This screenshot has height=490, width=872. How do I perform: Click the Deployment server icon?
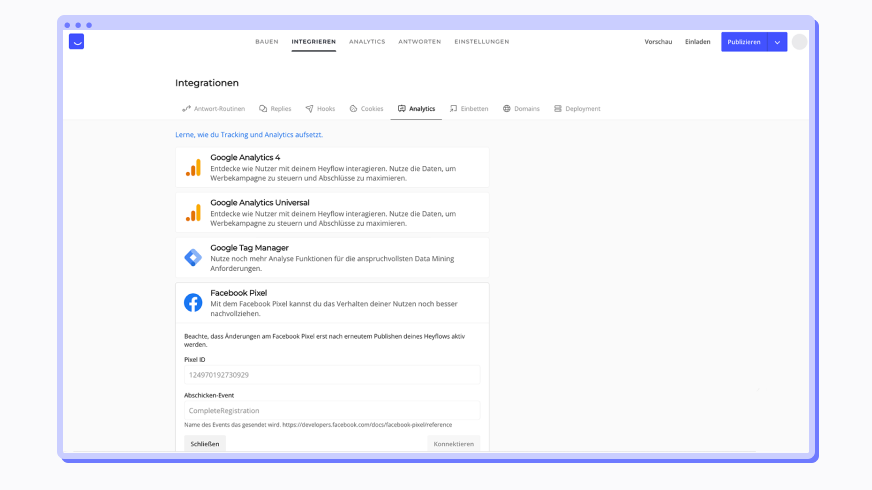coord(558,108)
